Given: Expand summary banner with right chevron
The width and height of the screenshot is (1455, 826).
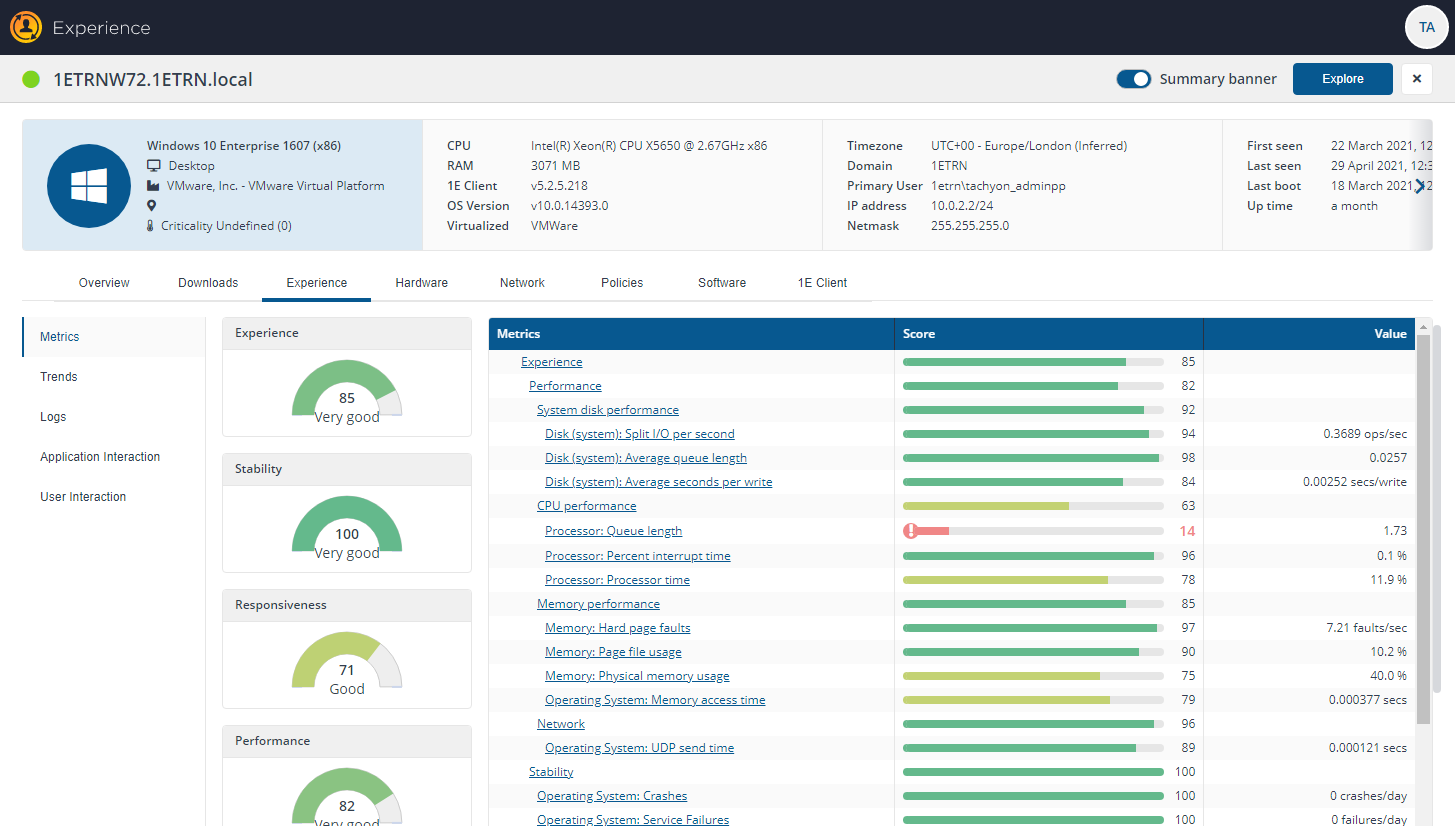Looking at the screenshot, I should [1419, 186].
